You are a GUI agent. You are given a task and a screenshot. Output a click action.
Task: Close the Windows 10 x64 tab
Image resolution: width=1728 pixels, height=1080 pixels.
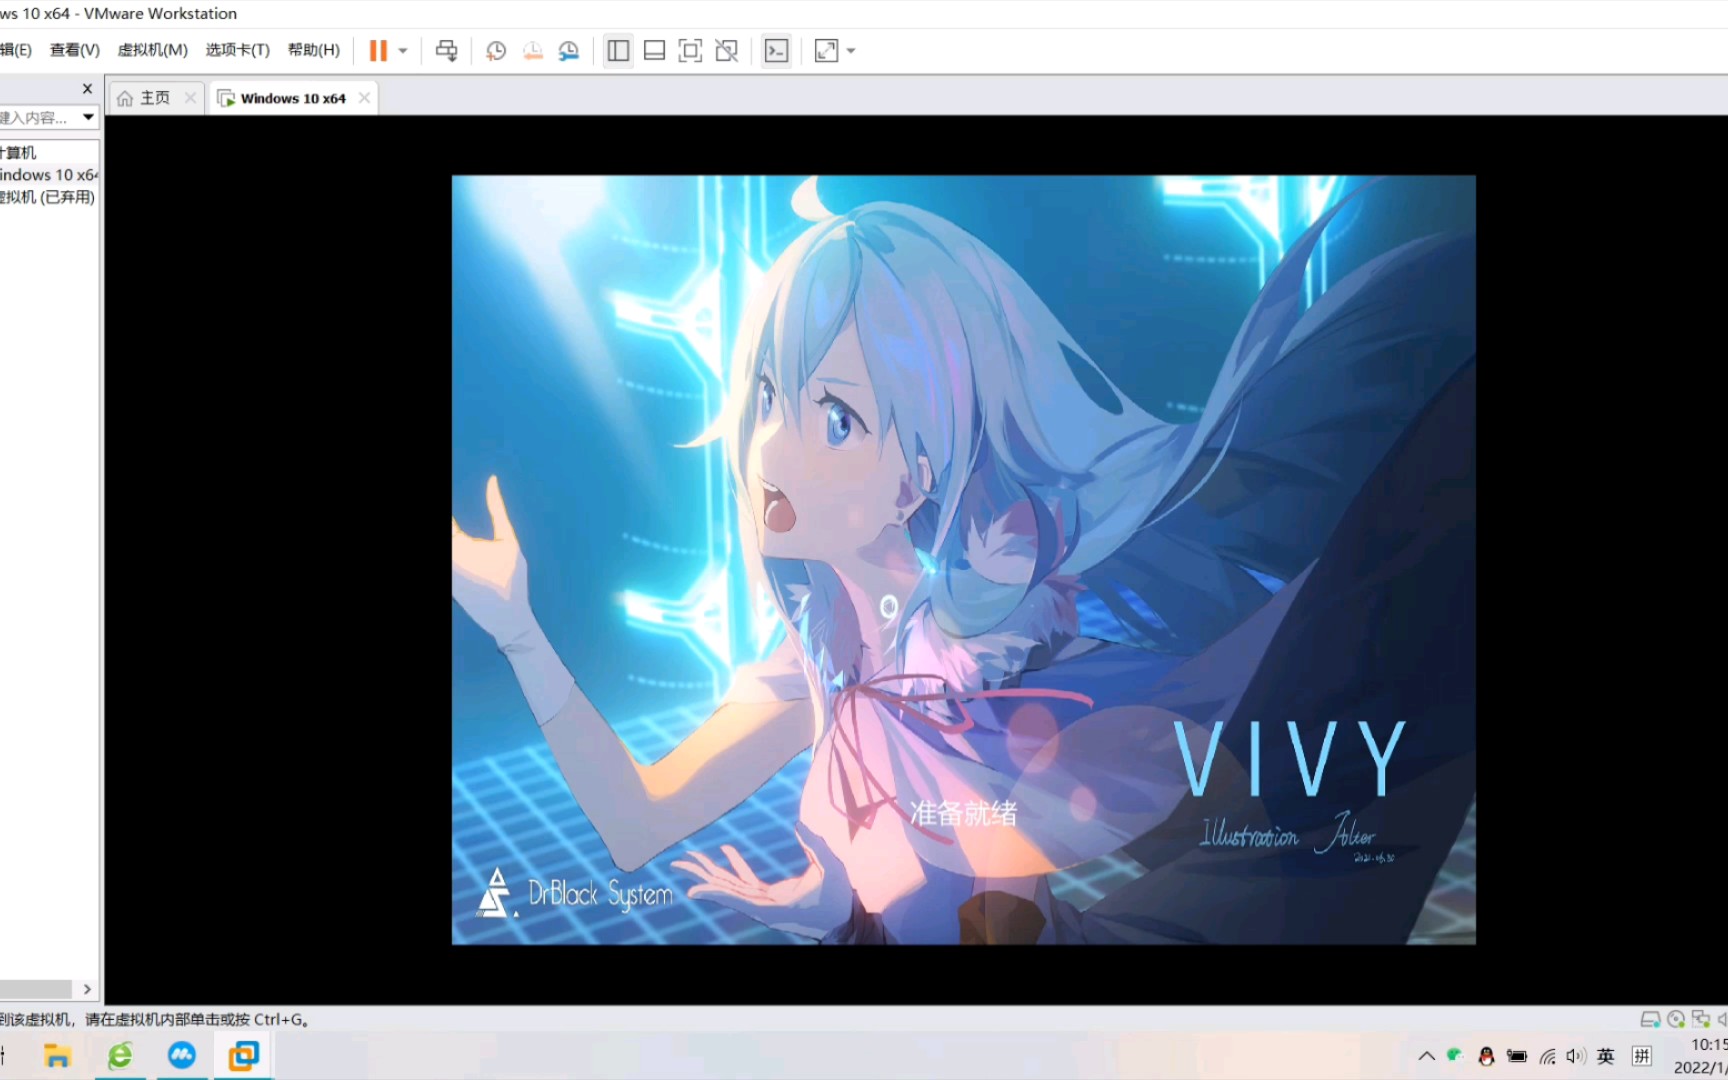364,98
